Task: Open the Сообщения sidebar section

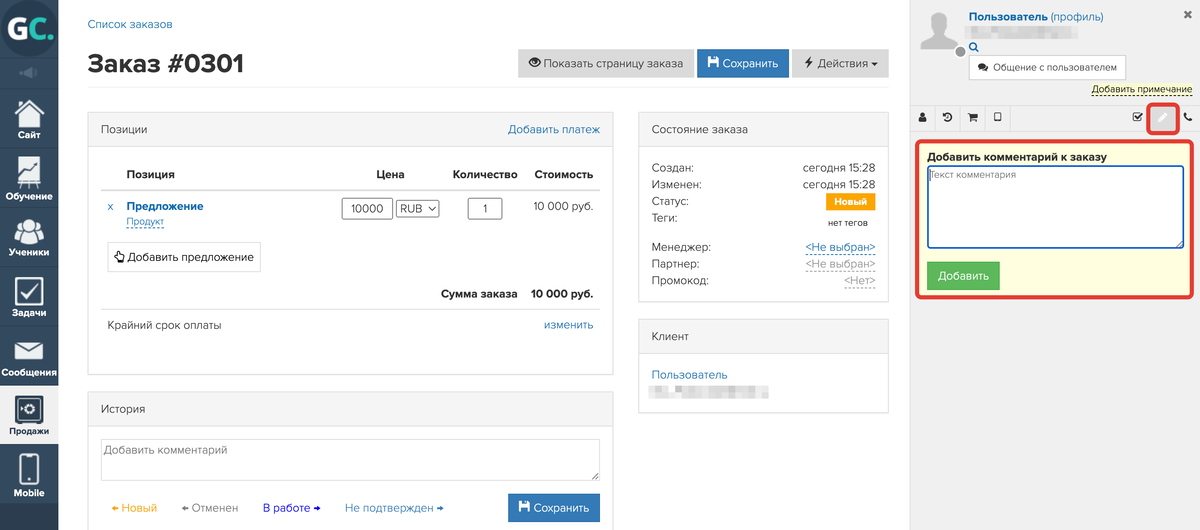Action: [x=29, y=357]
